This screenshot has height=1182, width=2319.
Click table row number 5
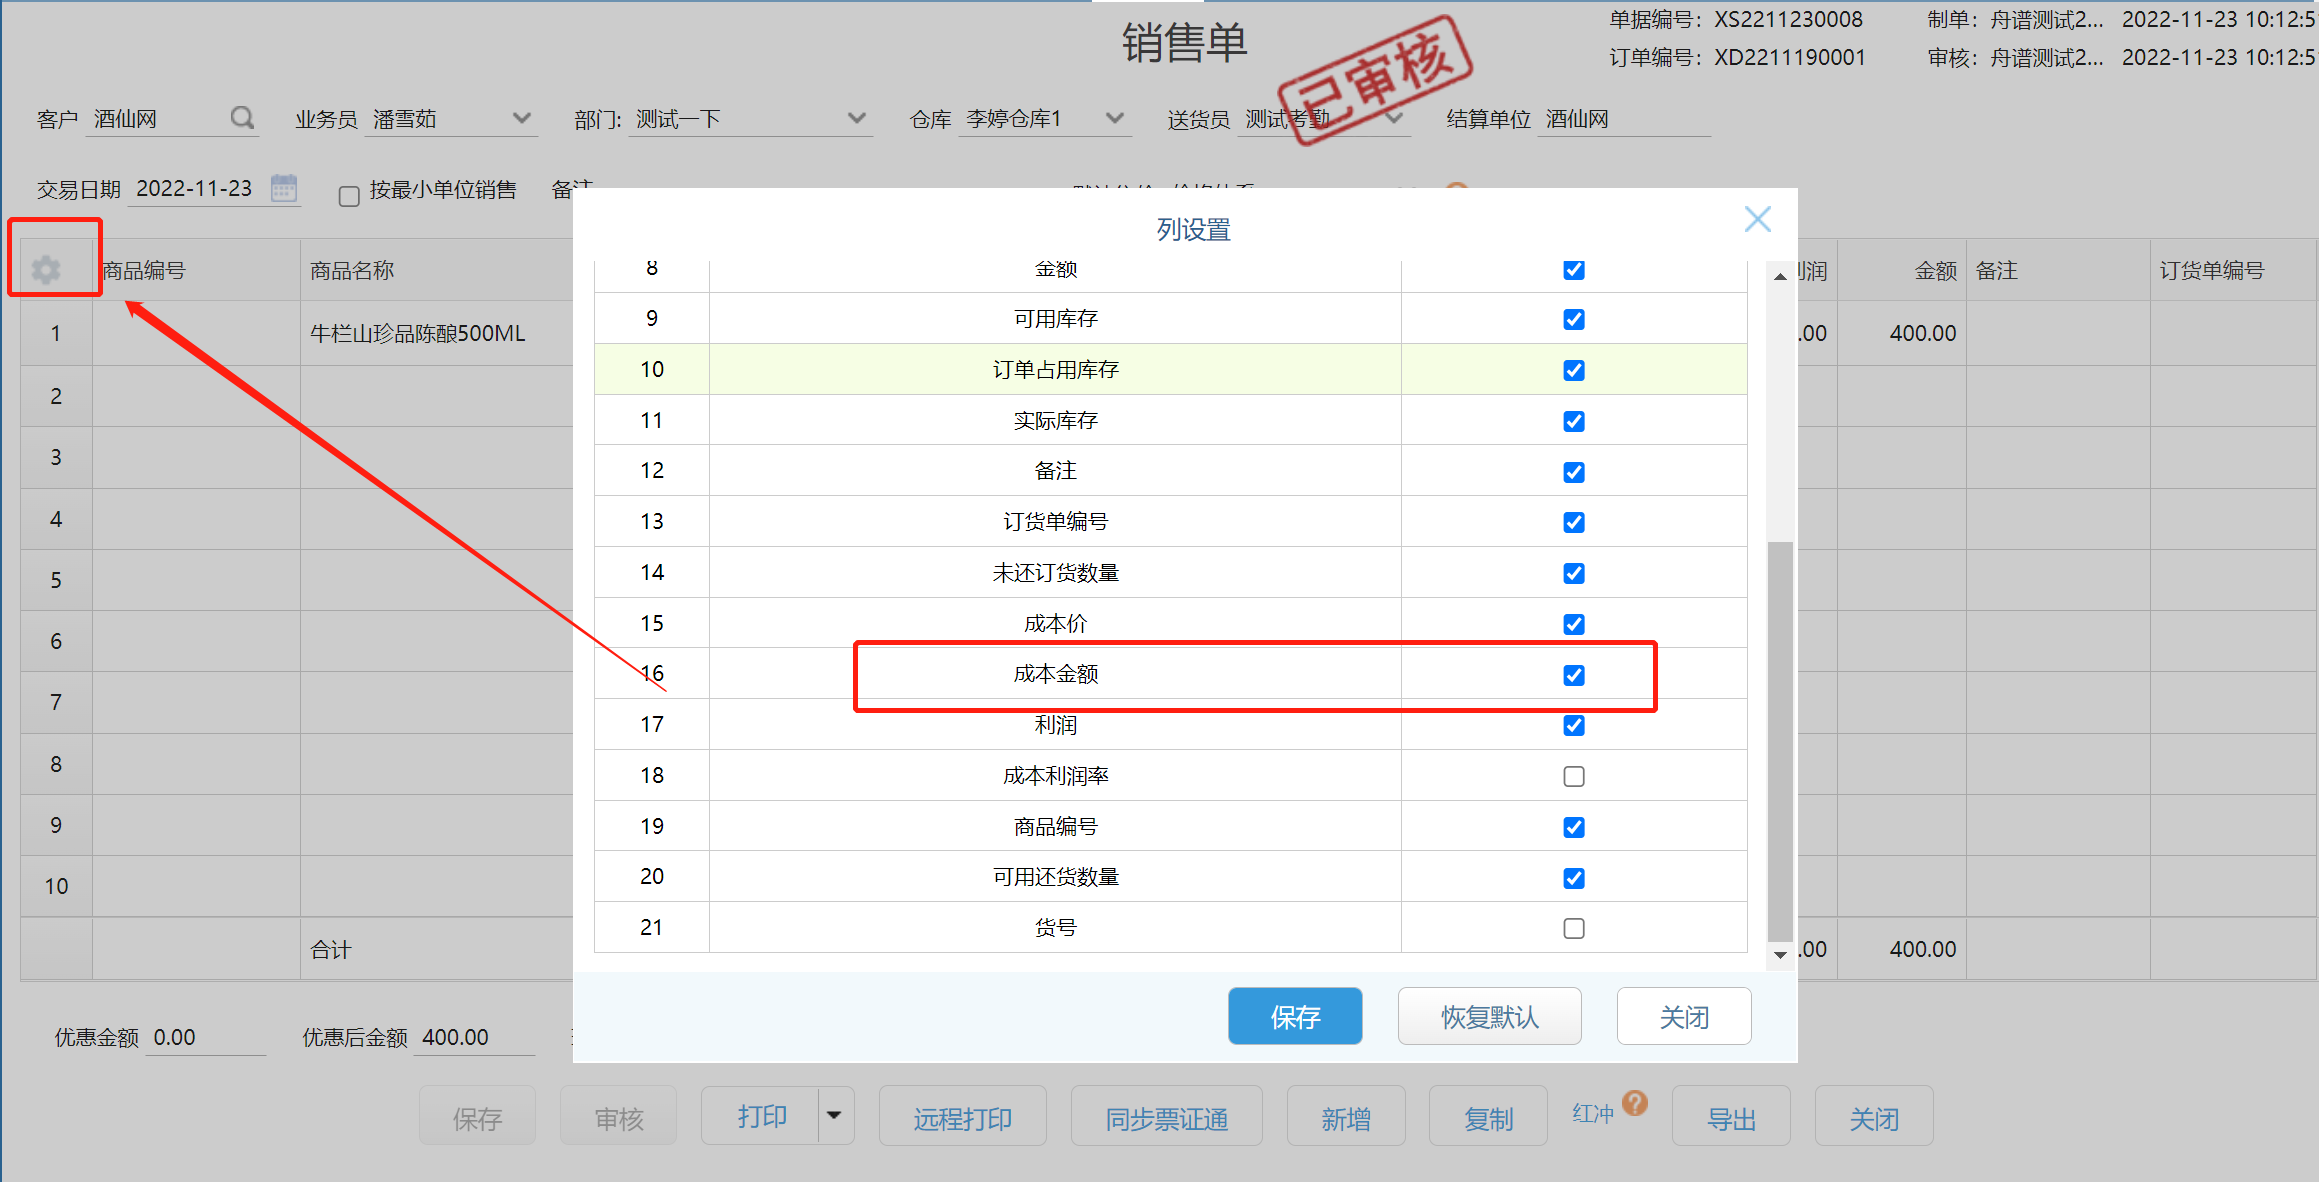coord(56,580)
